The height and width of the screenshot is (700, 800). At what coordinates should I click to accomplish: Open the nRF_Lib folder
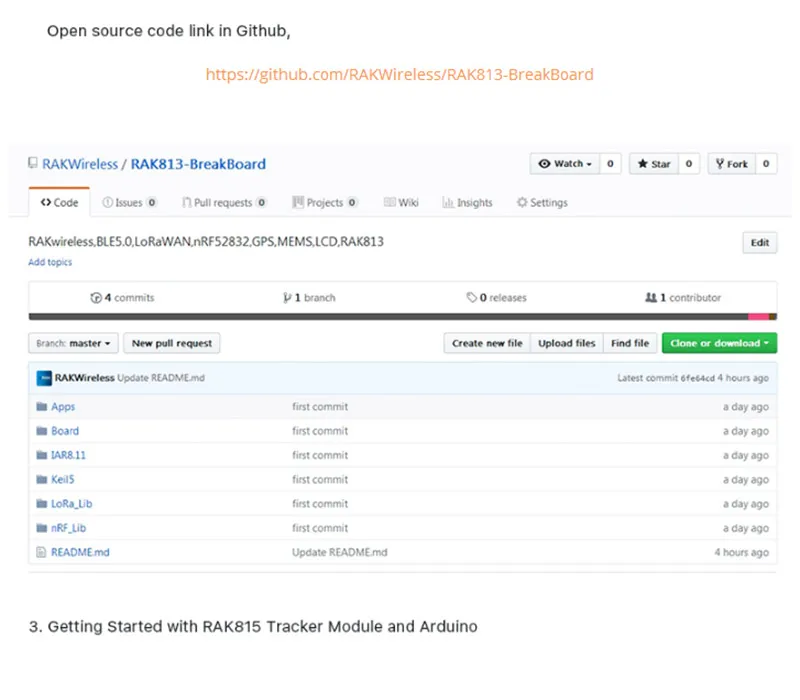[x=69, y=528]
